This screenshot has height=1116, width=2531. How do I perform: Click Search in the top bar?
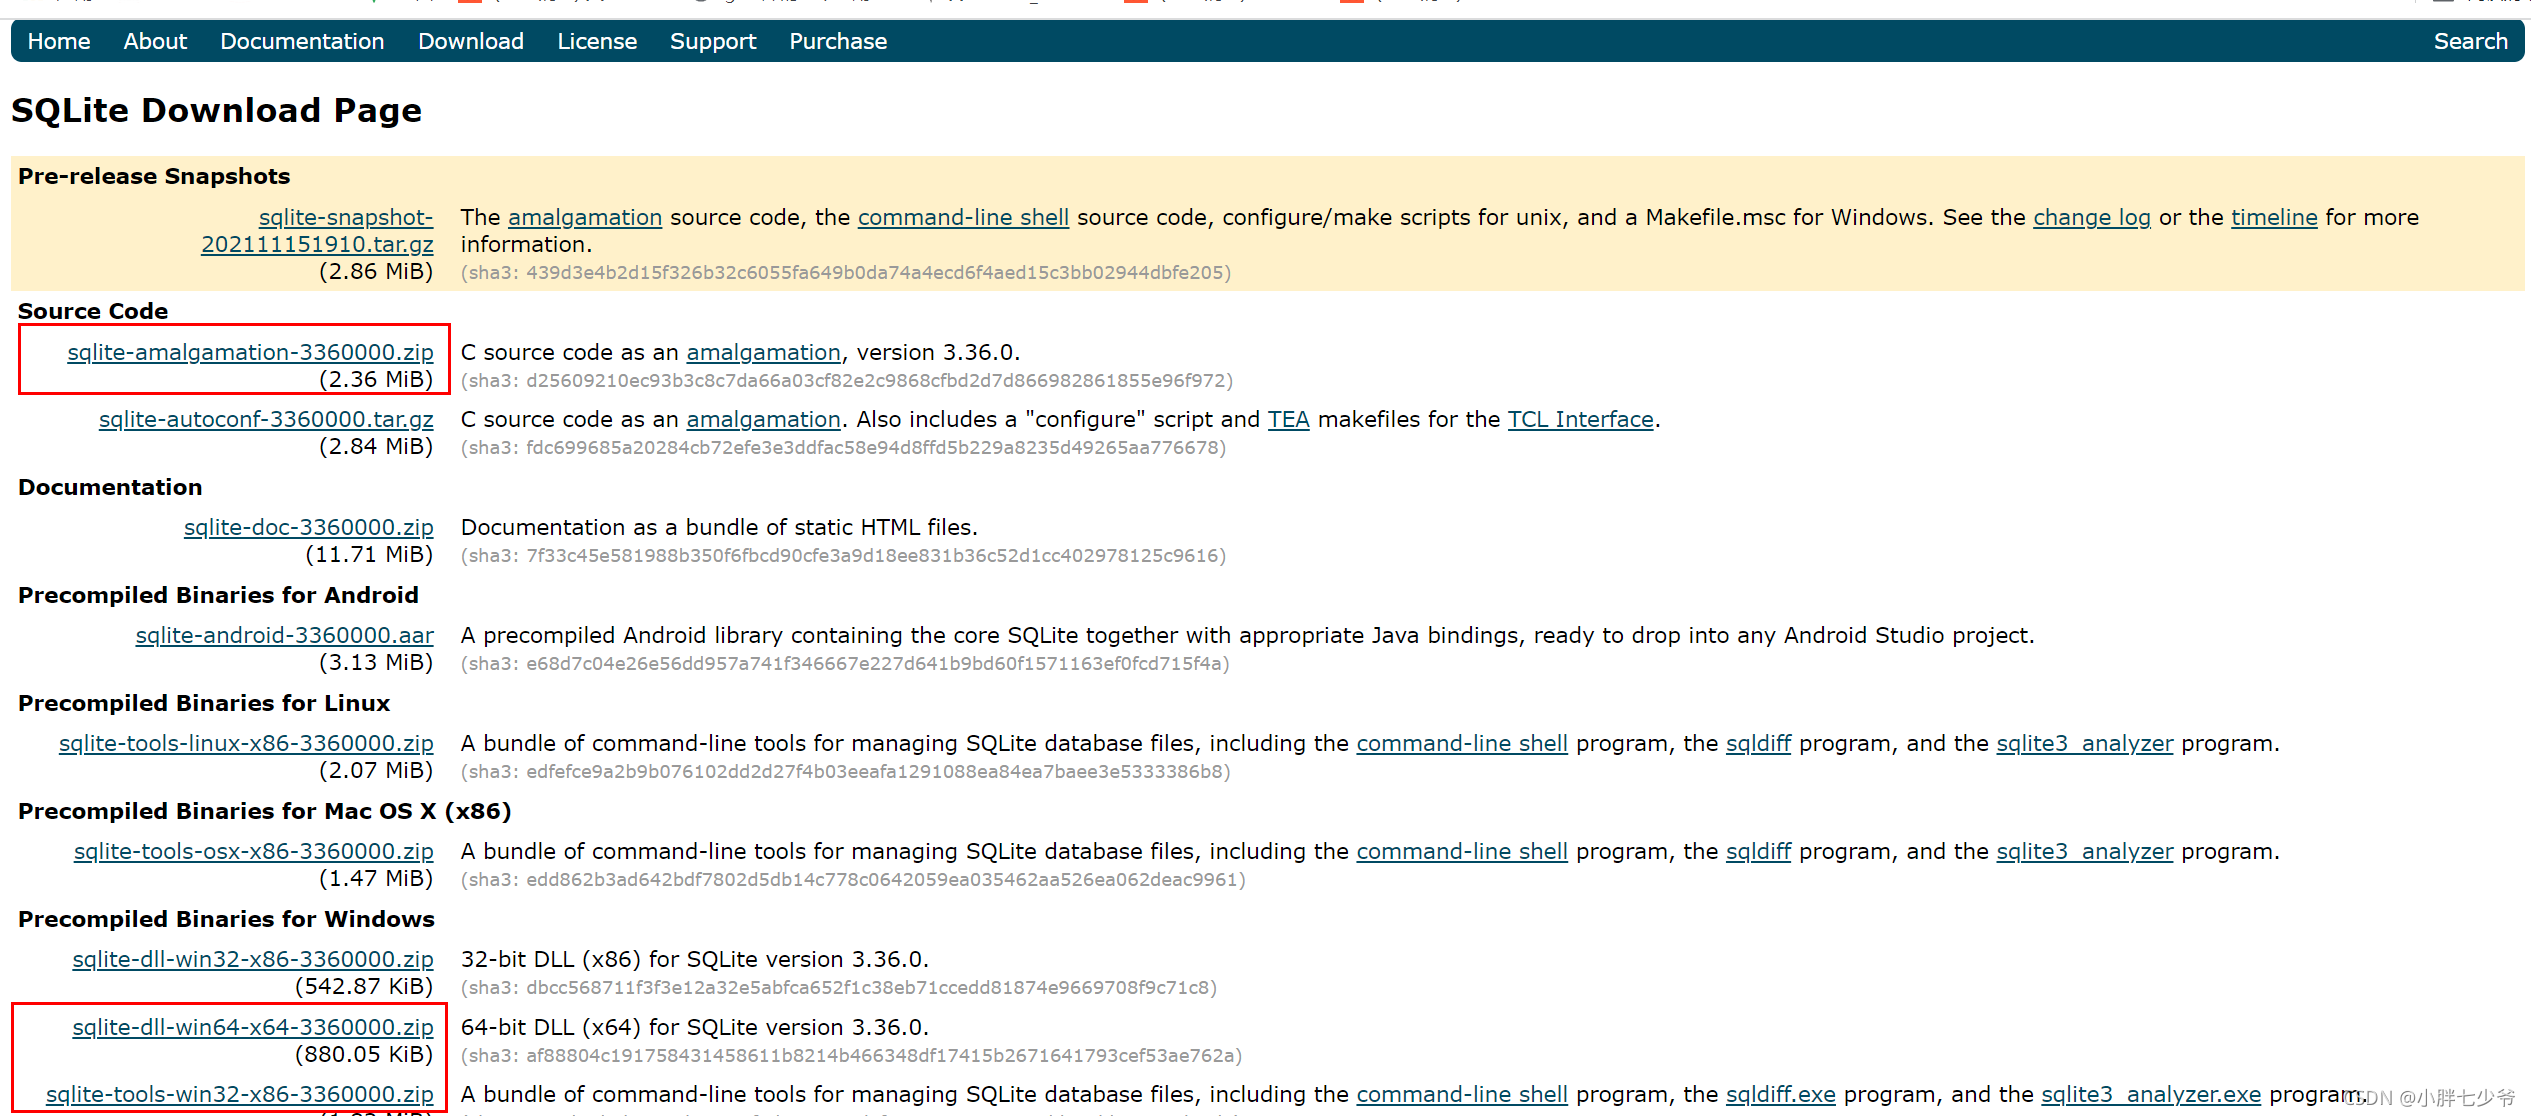coord(2470,41)
